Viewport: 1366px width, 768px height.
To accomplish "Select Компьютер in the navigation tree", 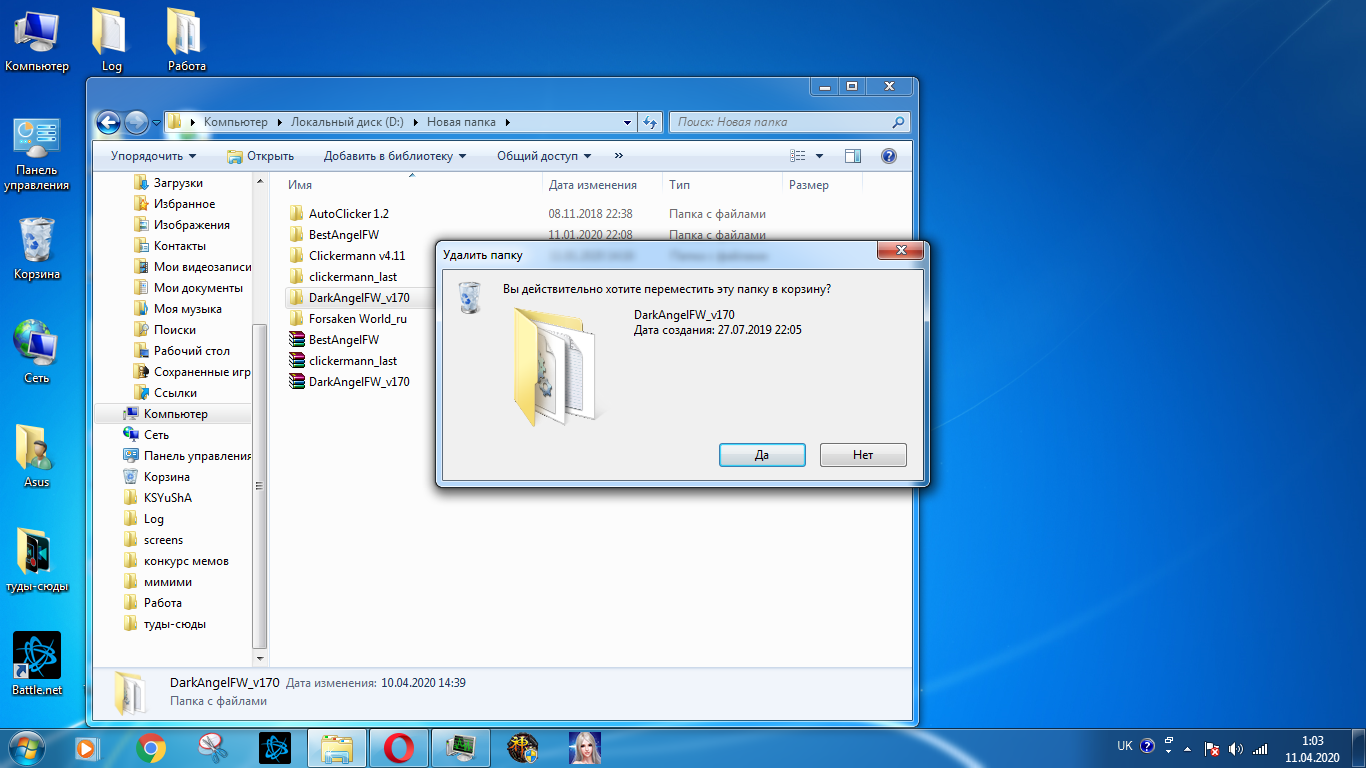I will 174,414.
